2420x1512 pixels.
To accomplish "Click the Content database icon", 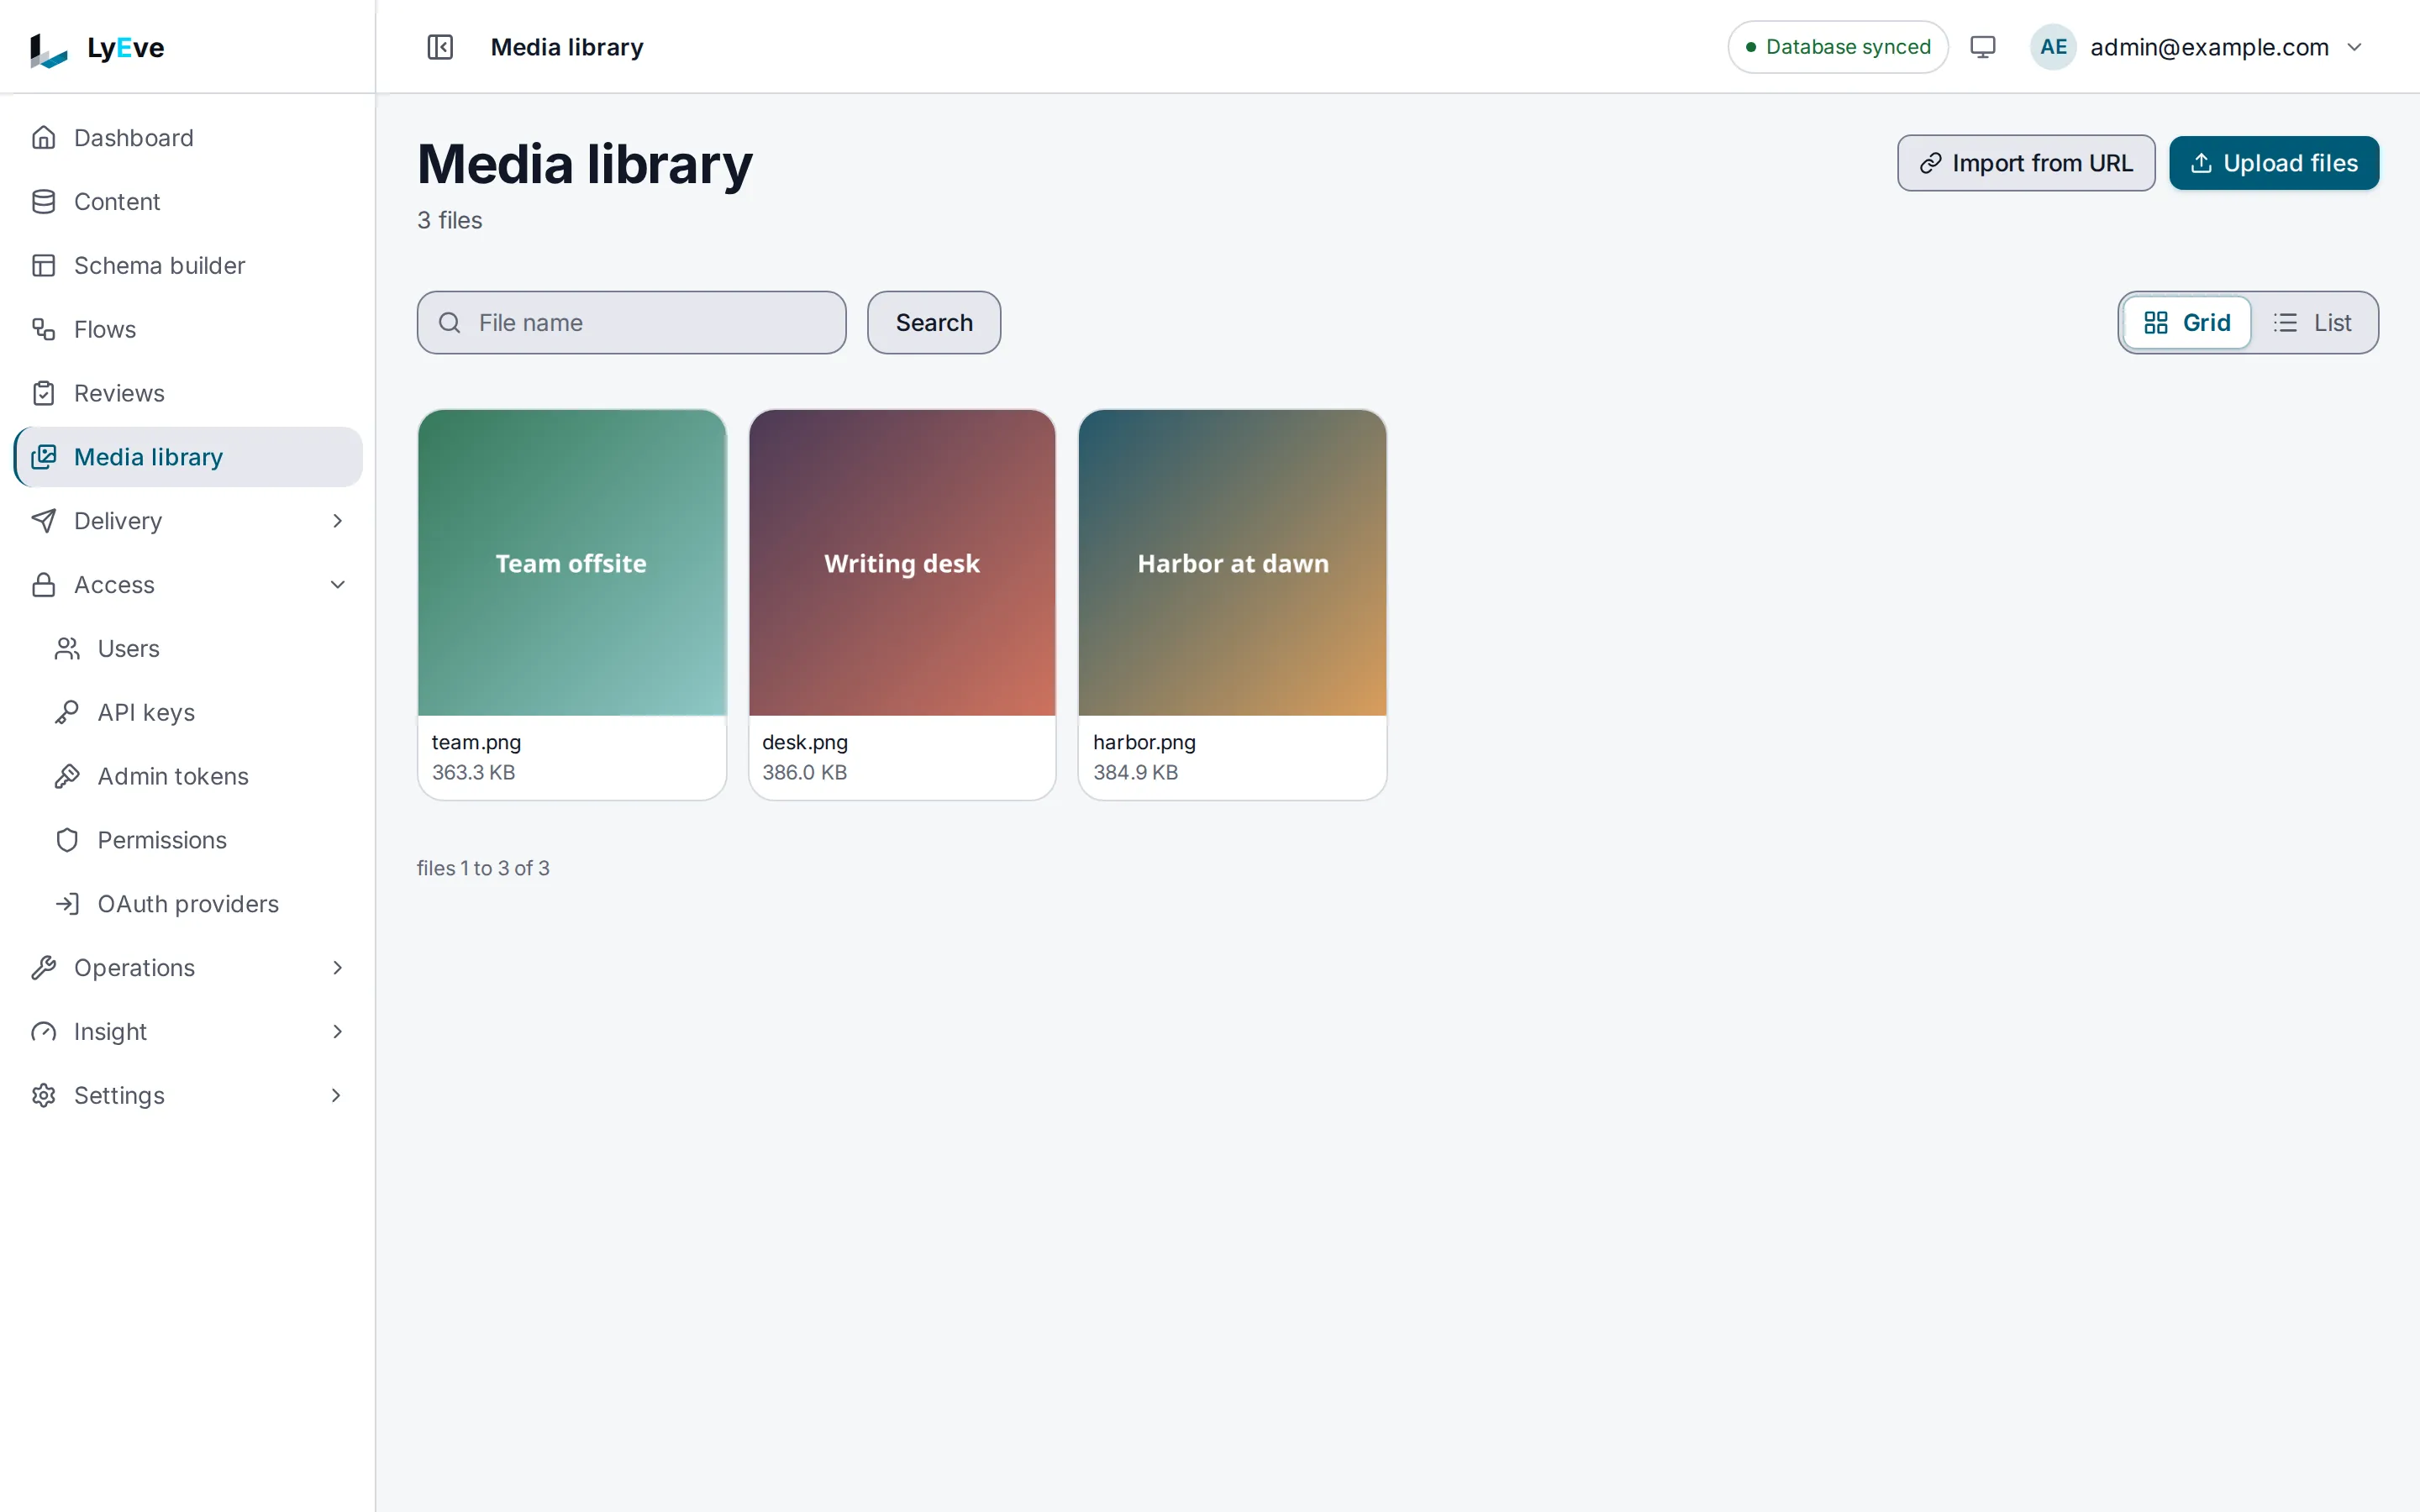I will [x=43, y=201].
